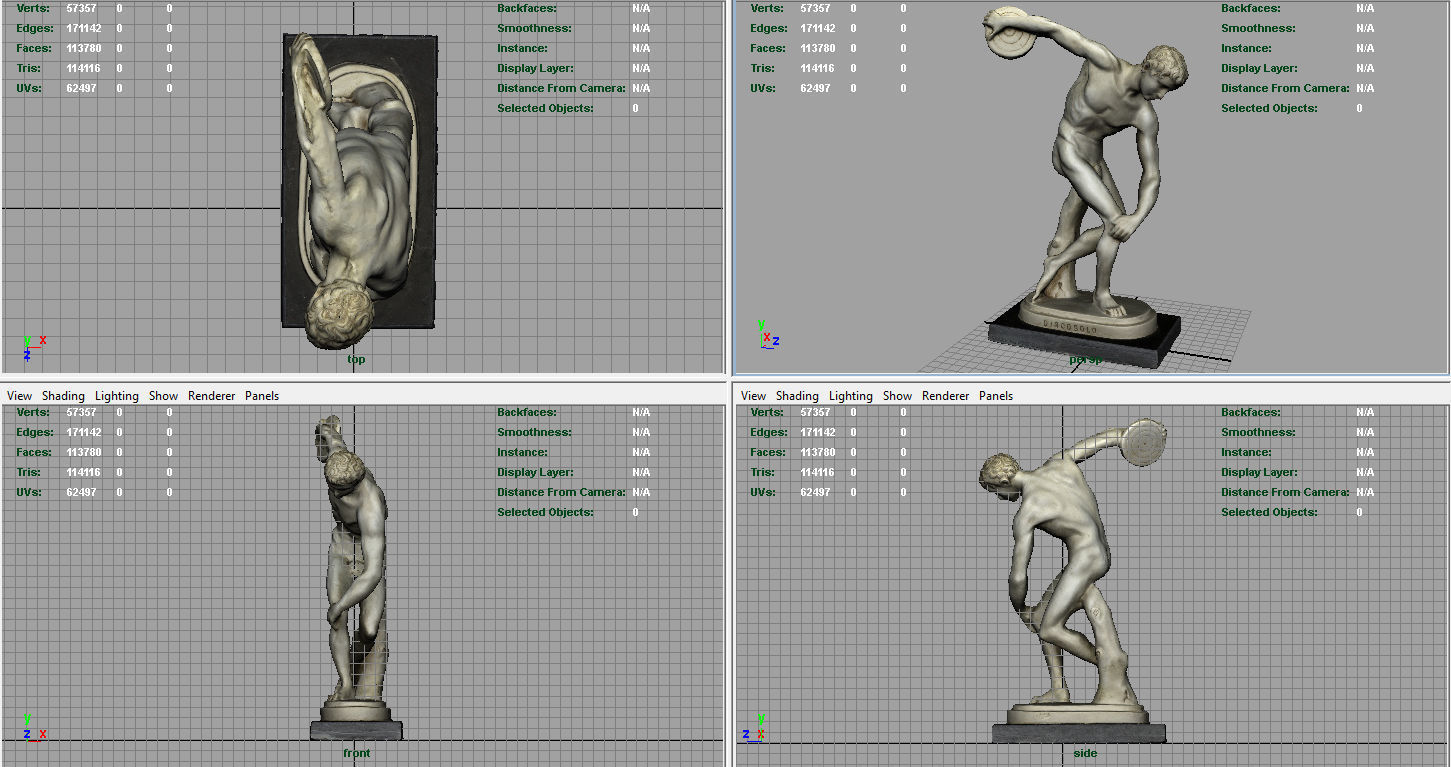Click the '171142' edge count in the top view
Screen dimensions: 1451x767
pyautogui.click(x=82, y=28)
